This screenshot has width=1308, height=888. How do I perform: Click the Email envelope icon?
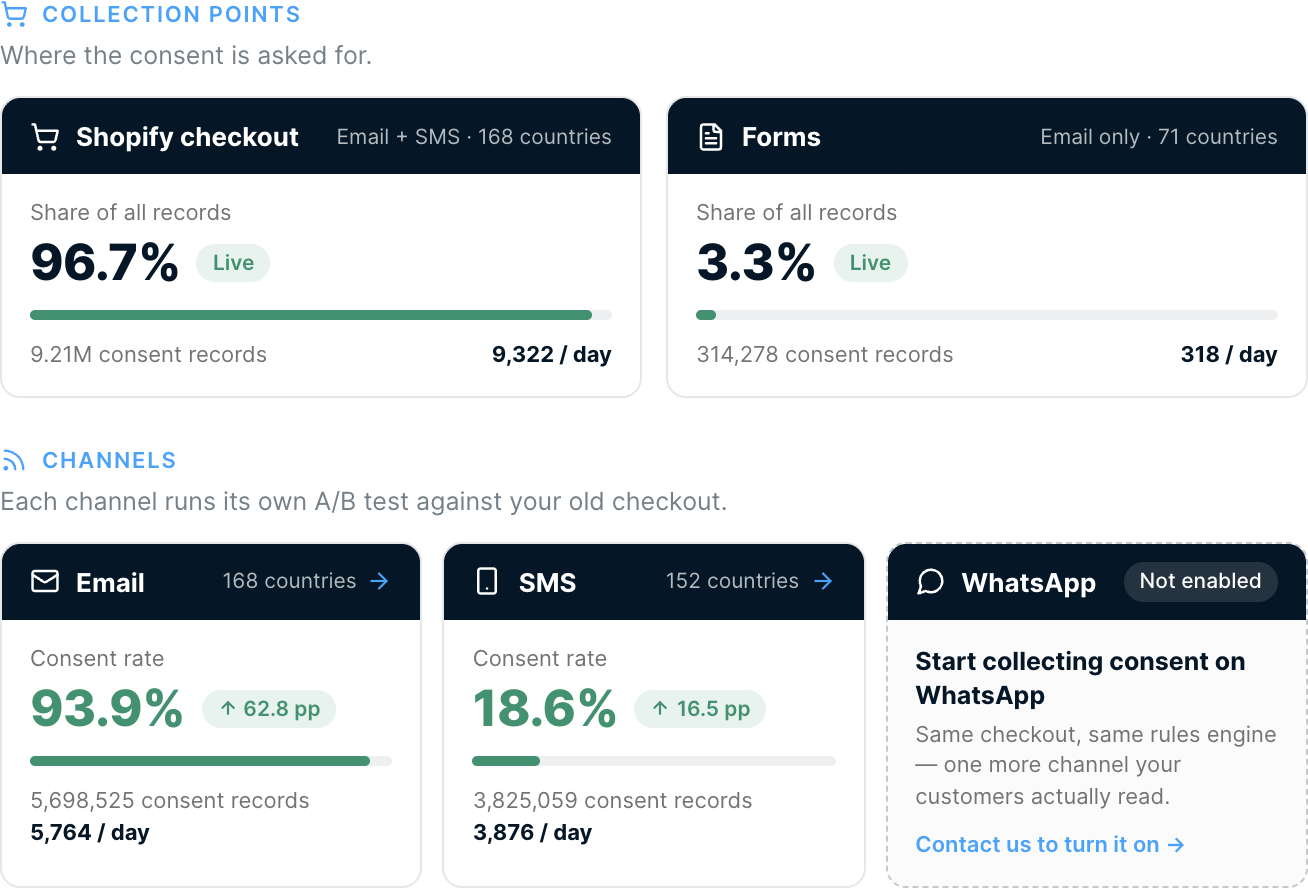tap(45, 582)
